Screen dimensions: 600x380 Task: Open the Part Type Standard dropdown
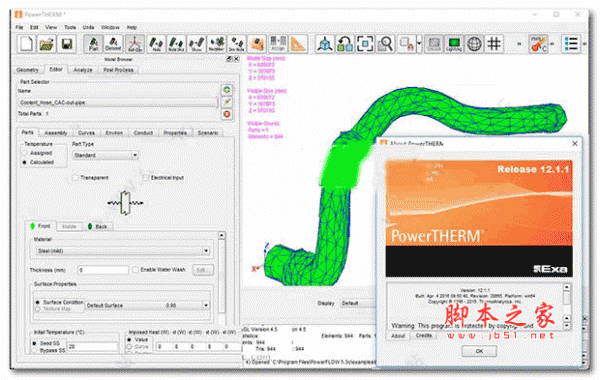(105, 155)
